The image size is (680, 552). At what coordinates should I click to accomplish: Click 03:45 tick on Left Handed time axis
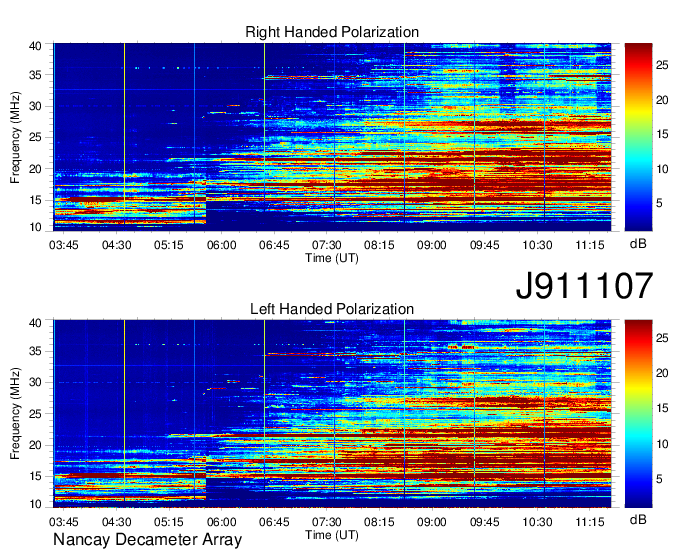tap(64, 522)
